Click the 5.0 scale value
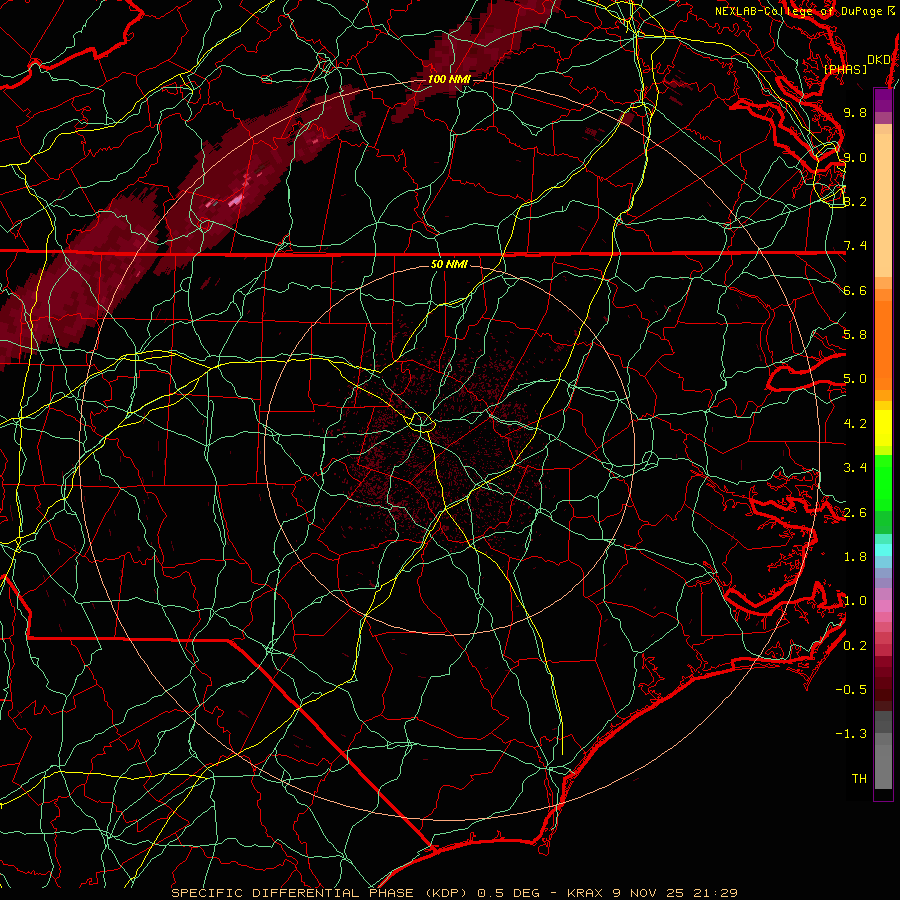Viewport: 900px width, 900px height. [855, 379]
